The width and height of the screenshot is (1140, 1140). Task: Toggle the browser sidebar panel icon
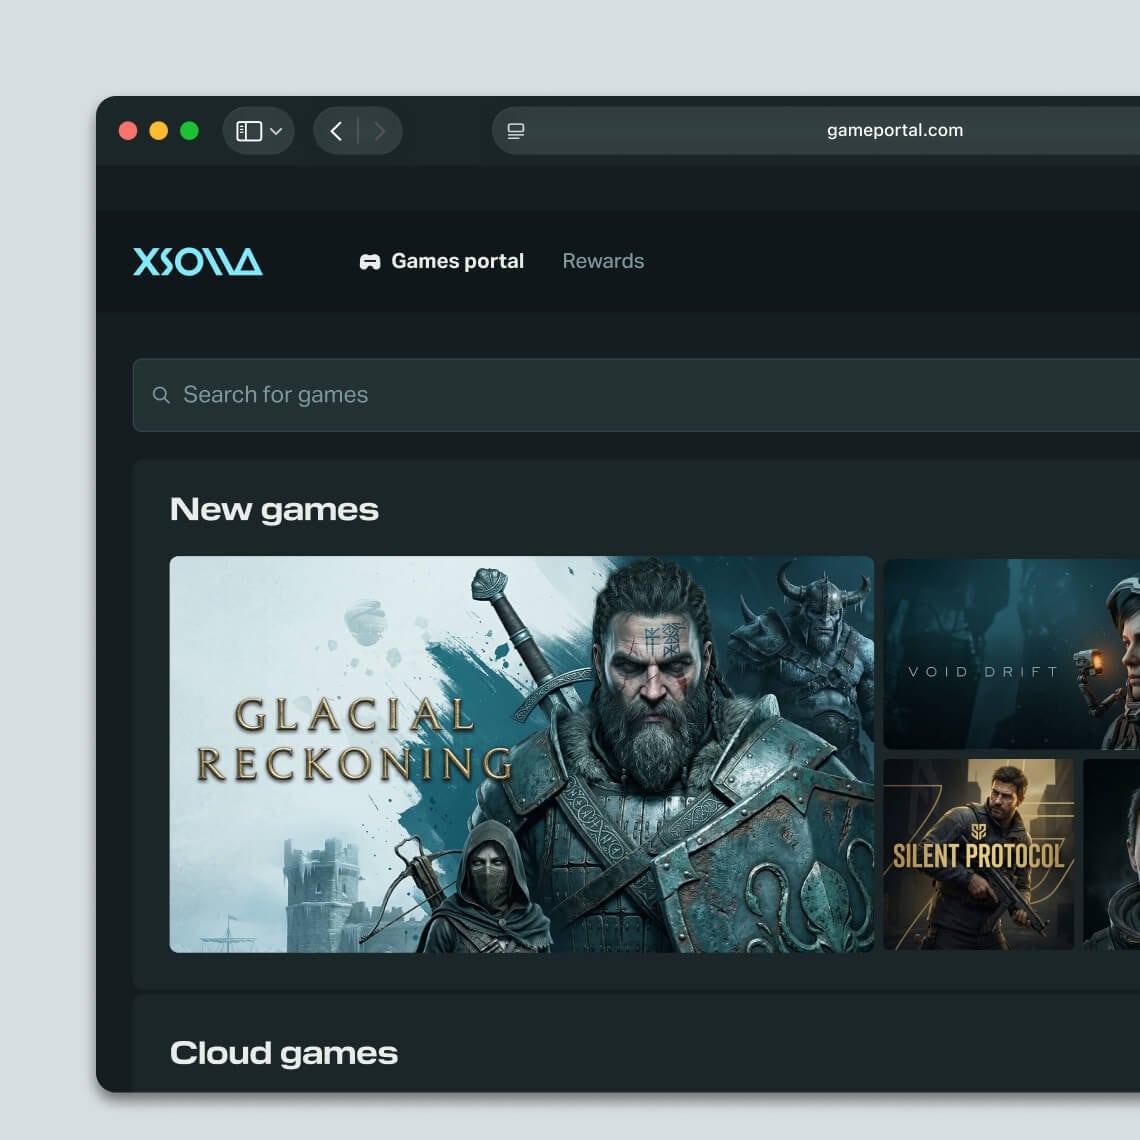click(x=249, y=131)
